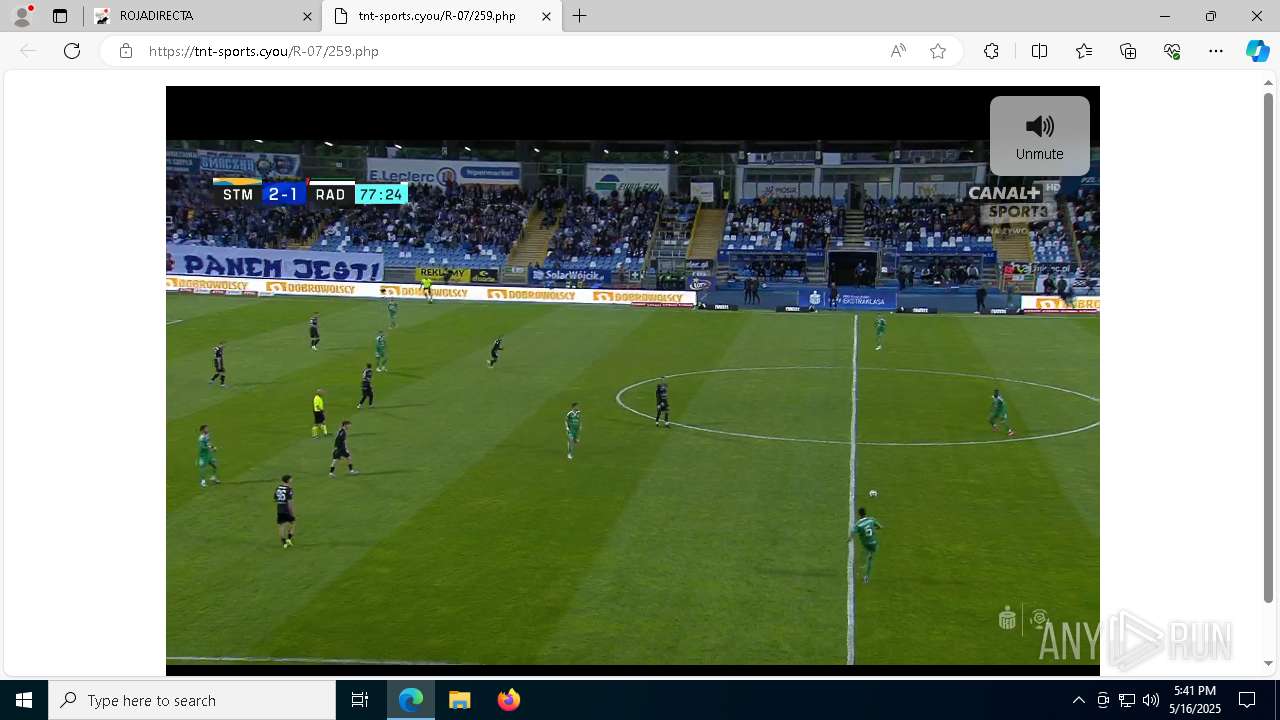Switch to the ROJADIRECTA tab

pyautogui.click(x=203, y=16)
